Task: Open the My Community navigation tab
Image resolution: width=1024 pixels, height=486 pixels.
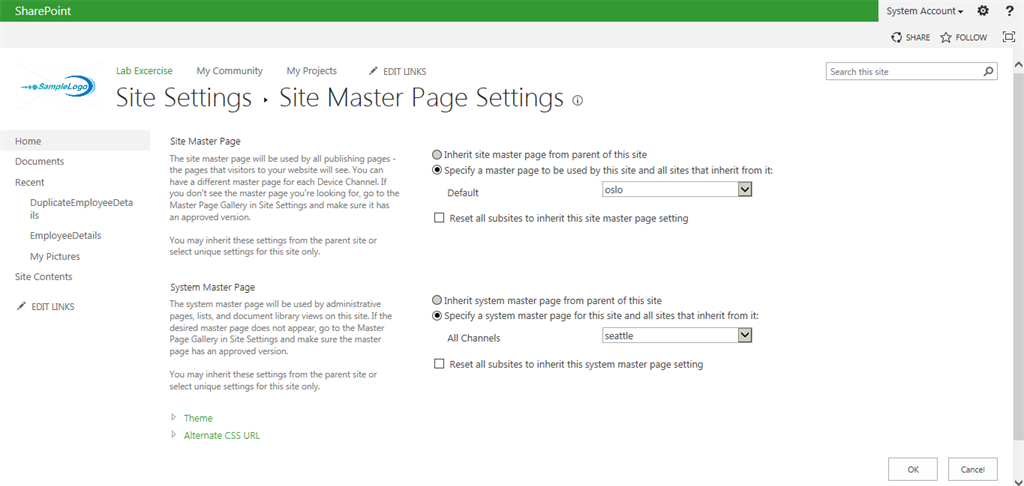Action: [229, 71]
